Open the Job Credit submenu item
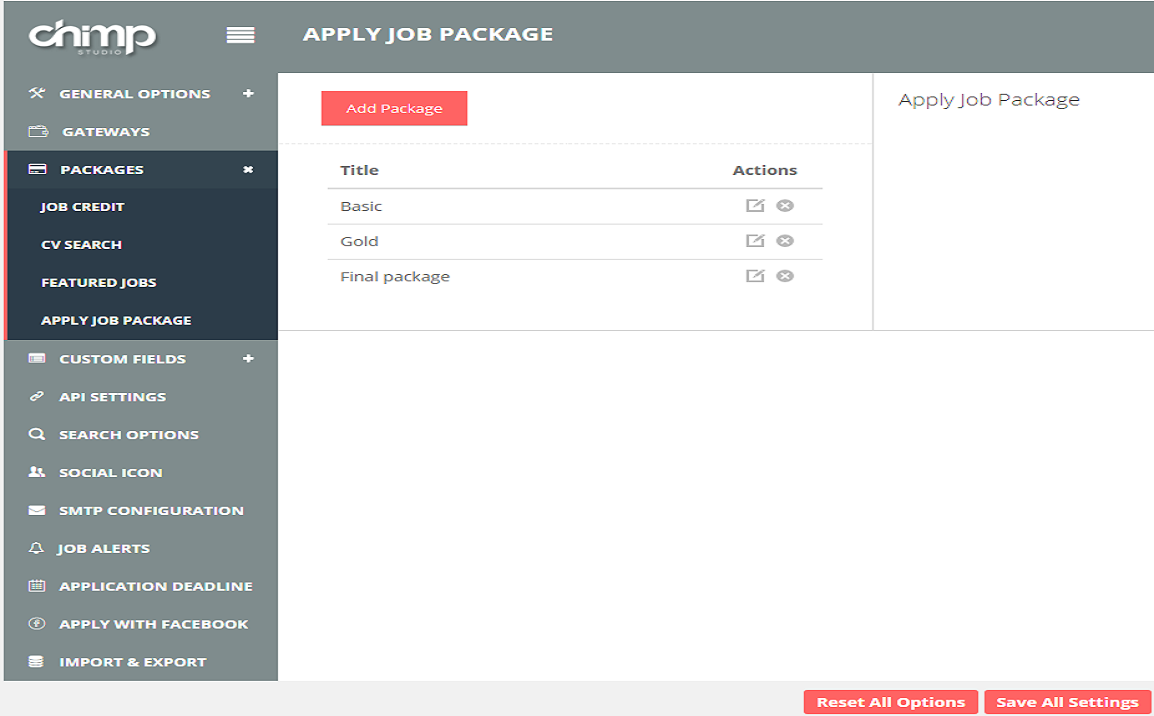Image resolution: width=1154 pixels, height=716 pixels. coord(83,207)
